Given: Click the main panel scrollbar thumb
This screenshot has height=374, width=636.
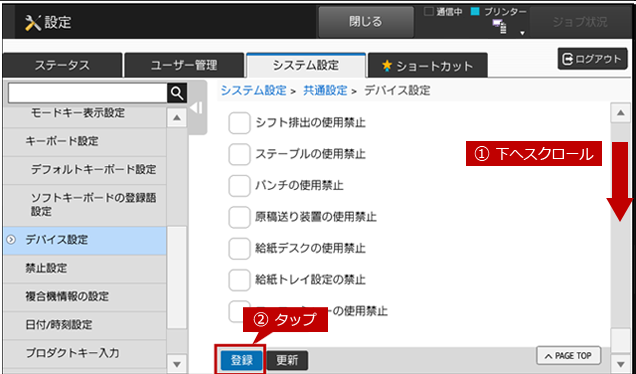Looking at the screenshot, I should click(620, 340).
